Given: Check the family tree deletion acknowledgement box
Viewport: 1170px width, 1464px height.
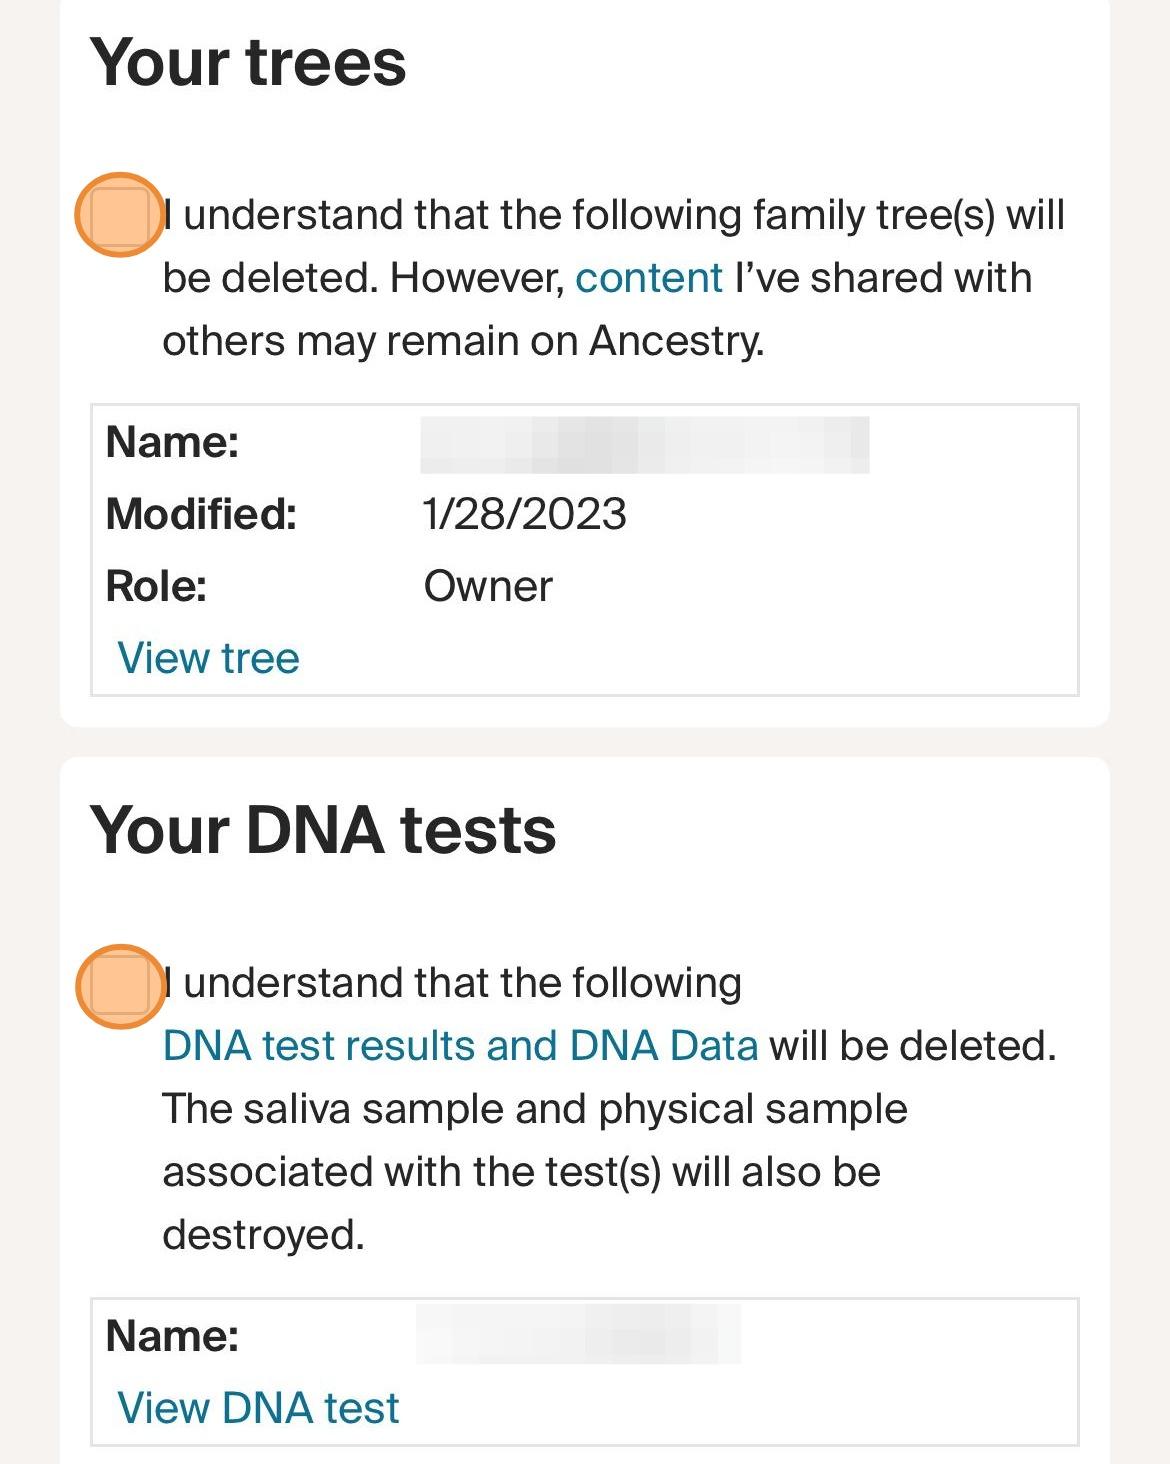Looking at the screenshot, I should pos(120,215).
